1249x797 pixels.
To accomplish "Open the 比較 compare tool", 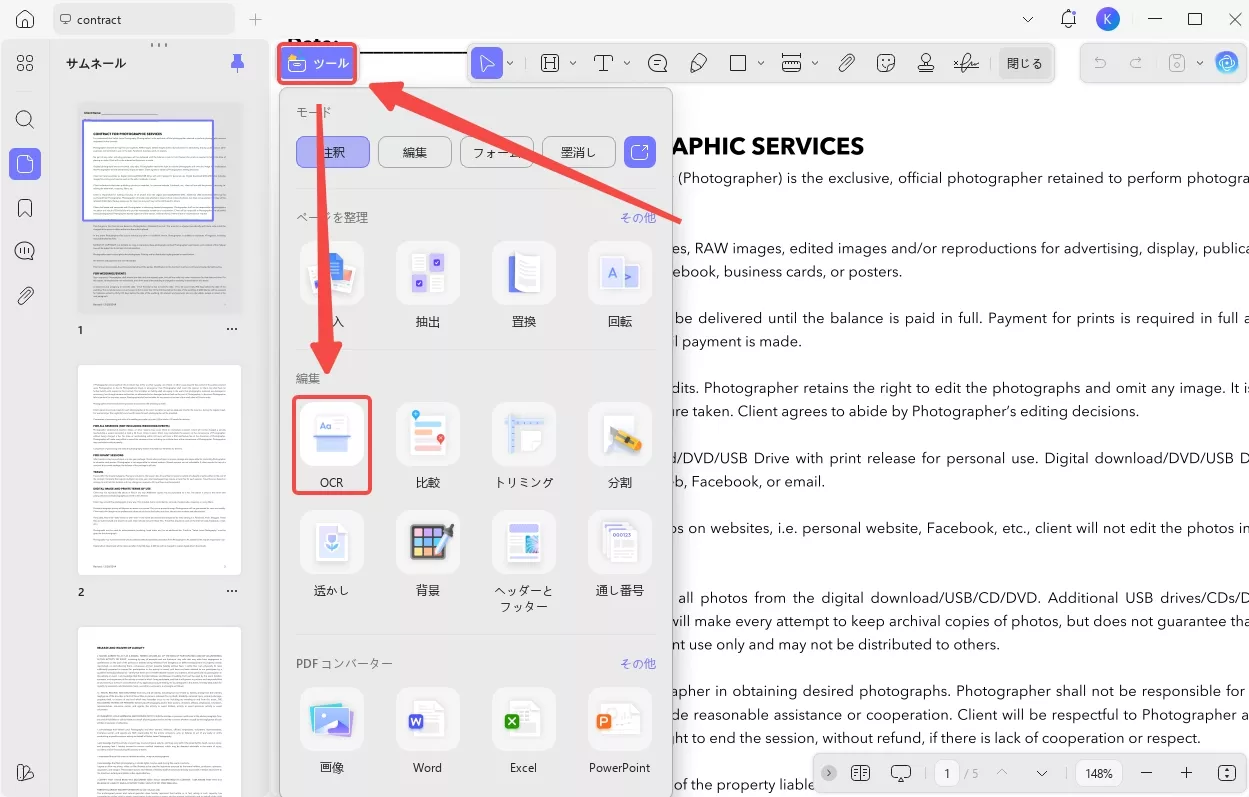I will pyautogui.click(x=428, y=445).
